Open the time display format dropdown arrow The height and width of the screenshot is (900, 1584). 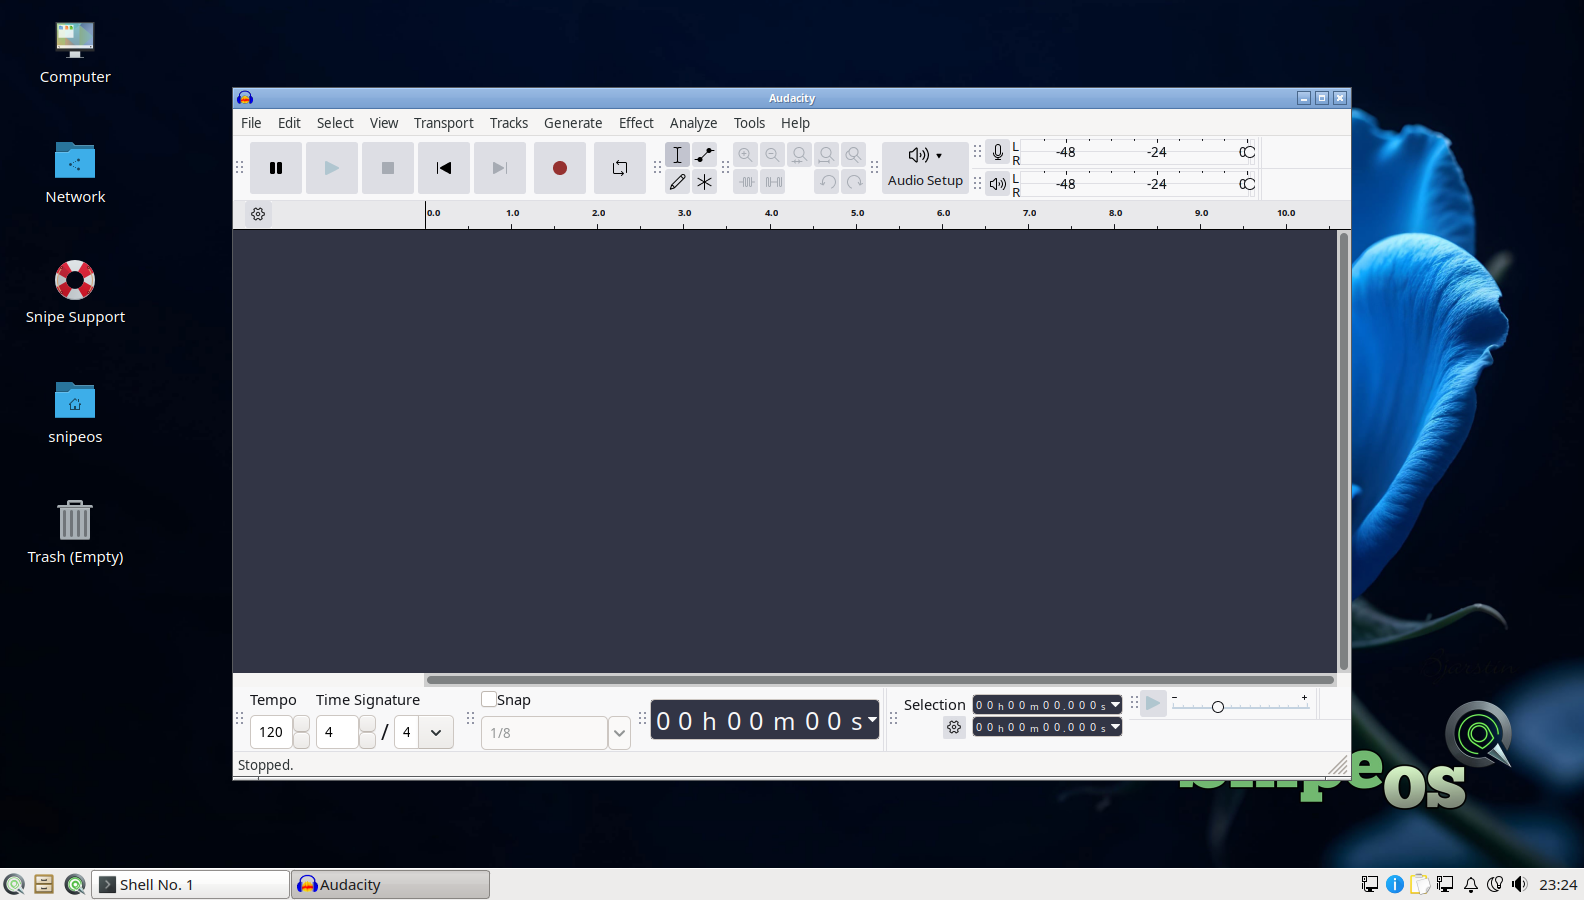[x=872, y=718]
